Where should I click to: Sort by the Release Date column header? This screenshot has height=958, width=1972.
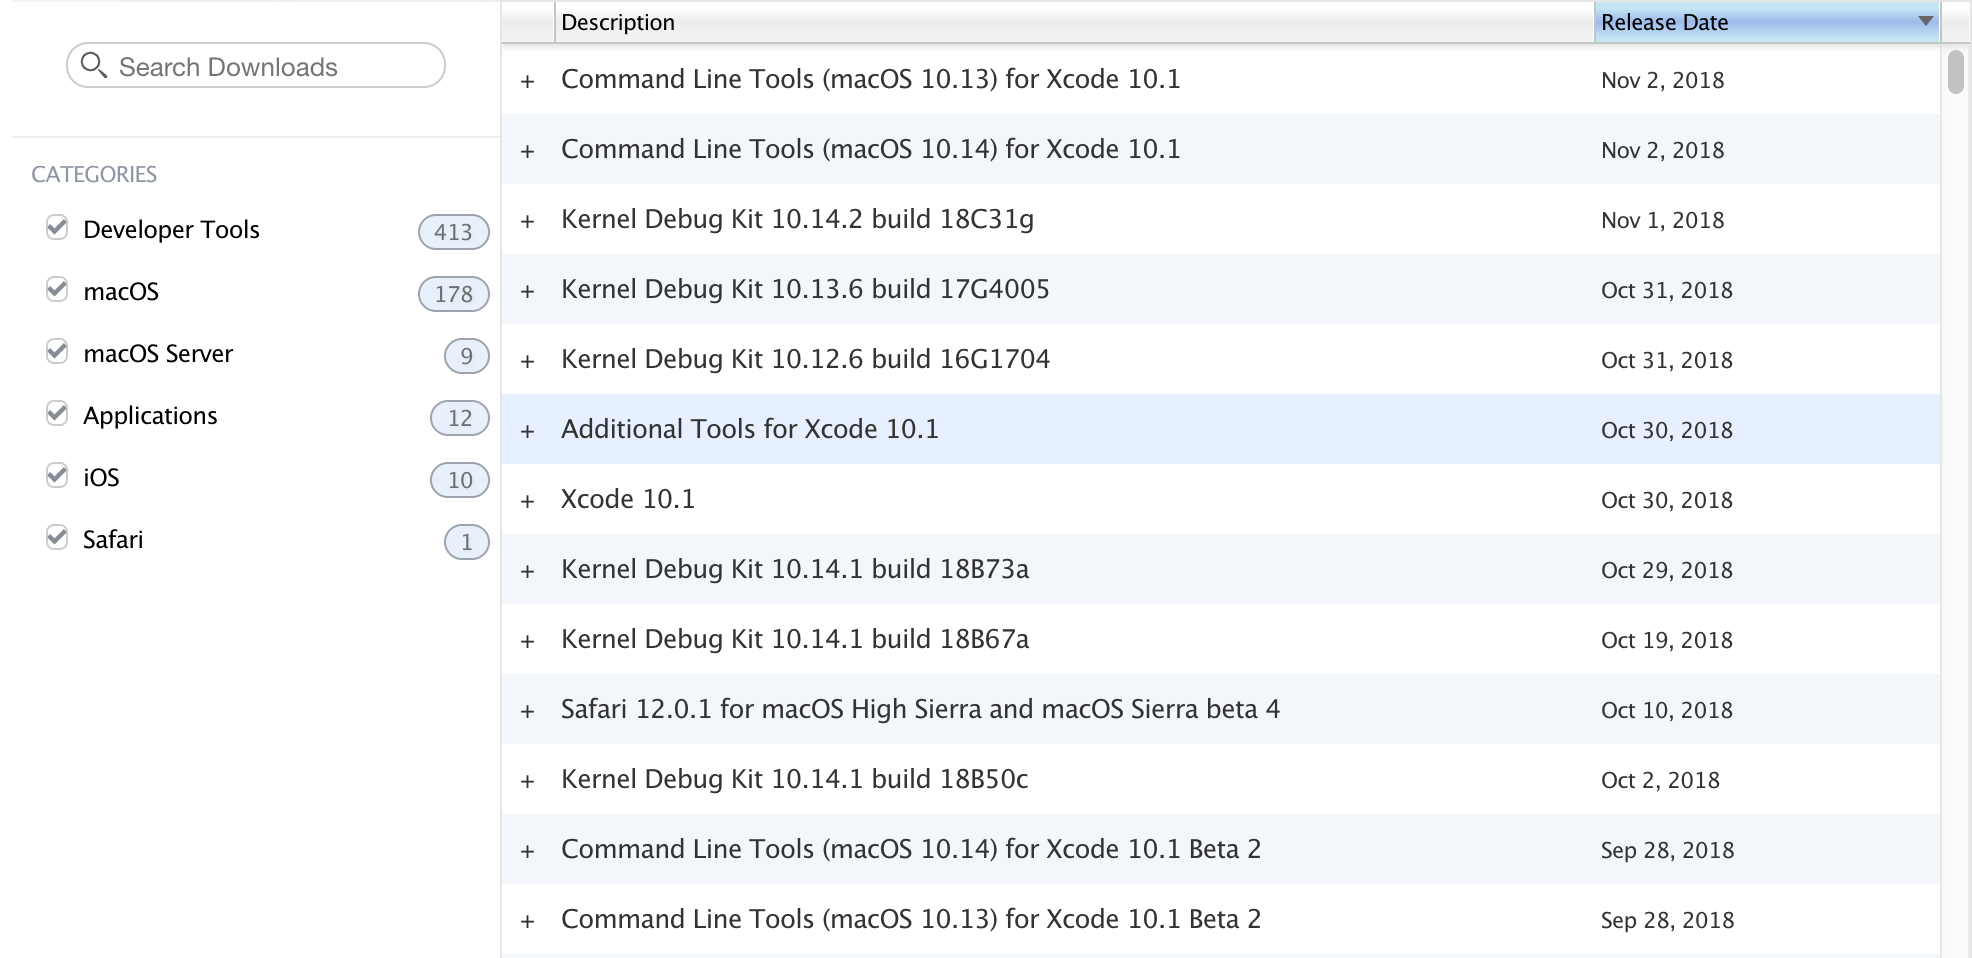tap(1767, 22)
